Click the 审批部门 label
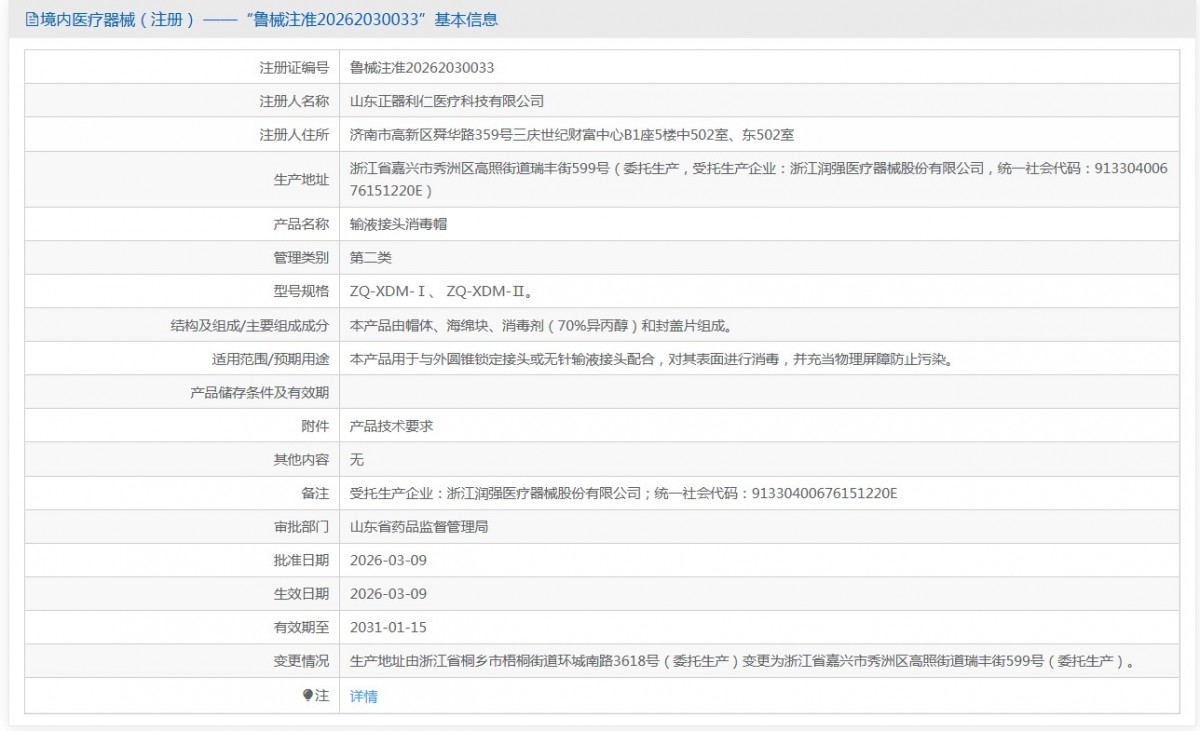Image resolution: width=1200 pixels, height=731 pixels. (x=301, y=527)
